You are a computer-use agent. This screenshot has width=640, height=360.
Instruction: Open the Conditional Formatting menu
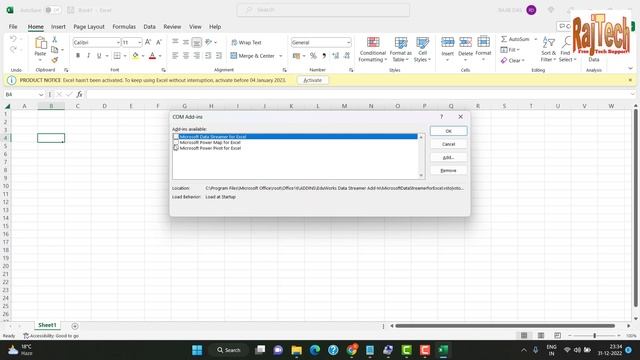[x=372, y=49]
